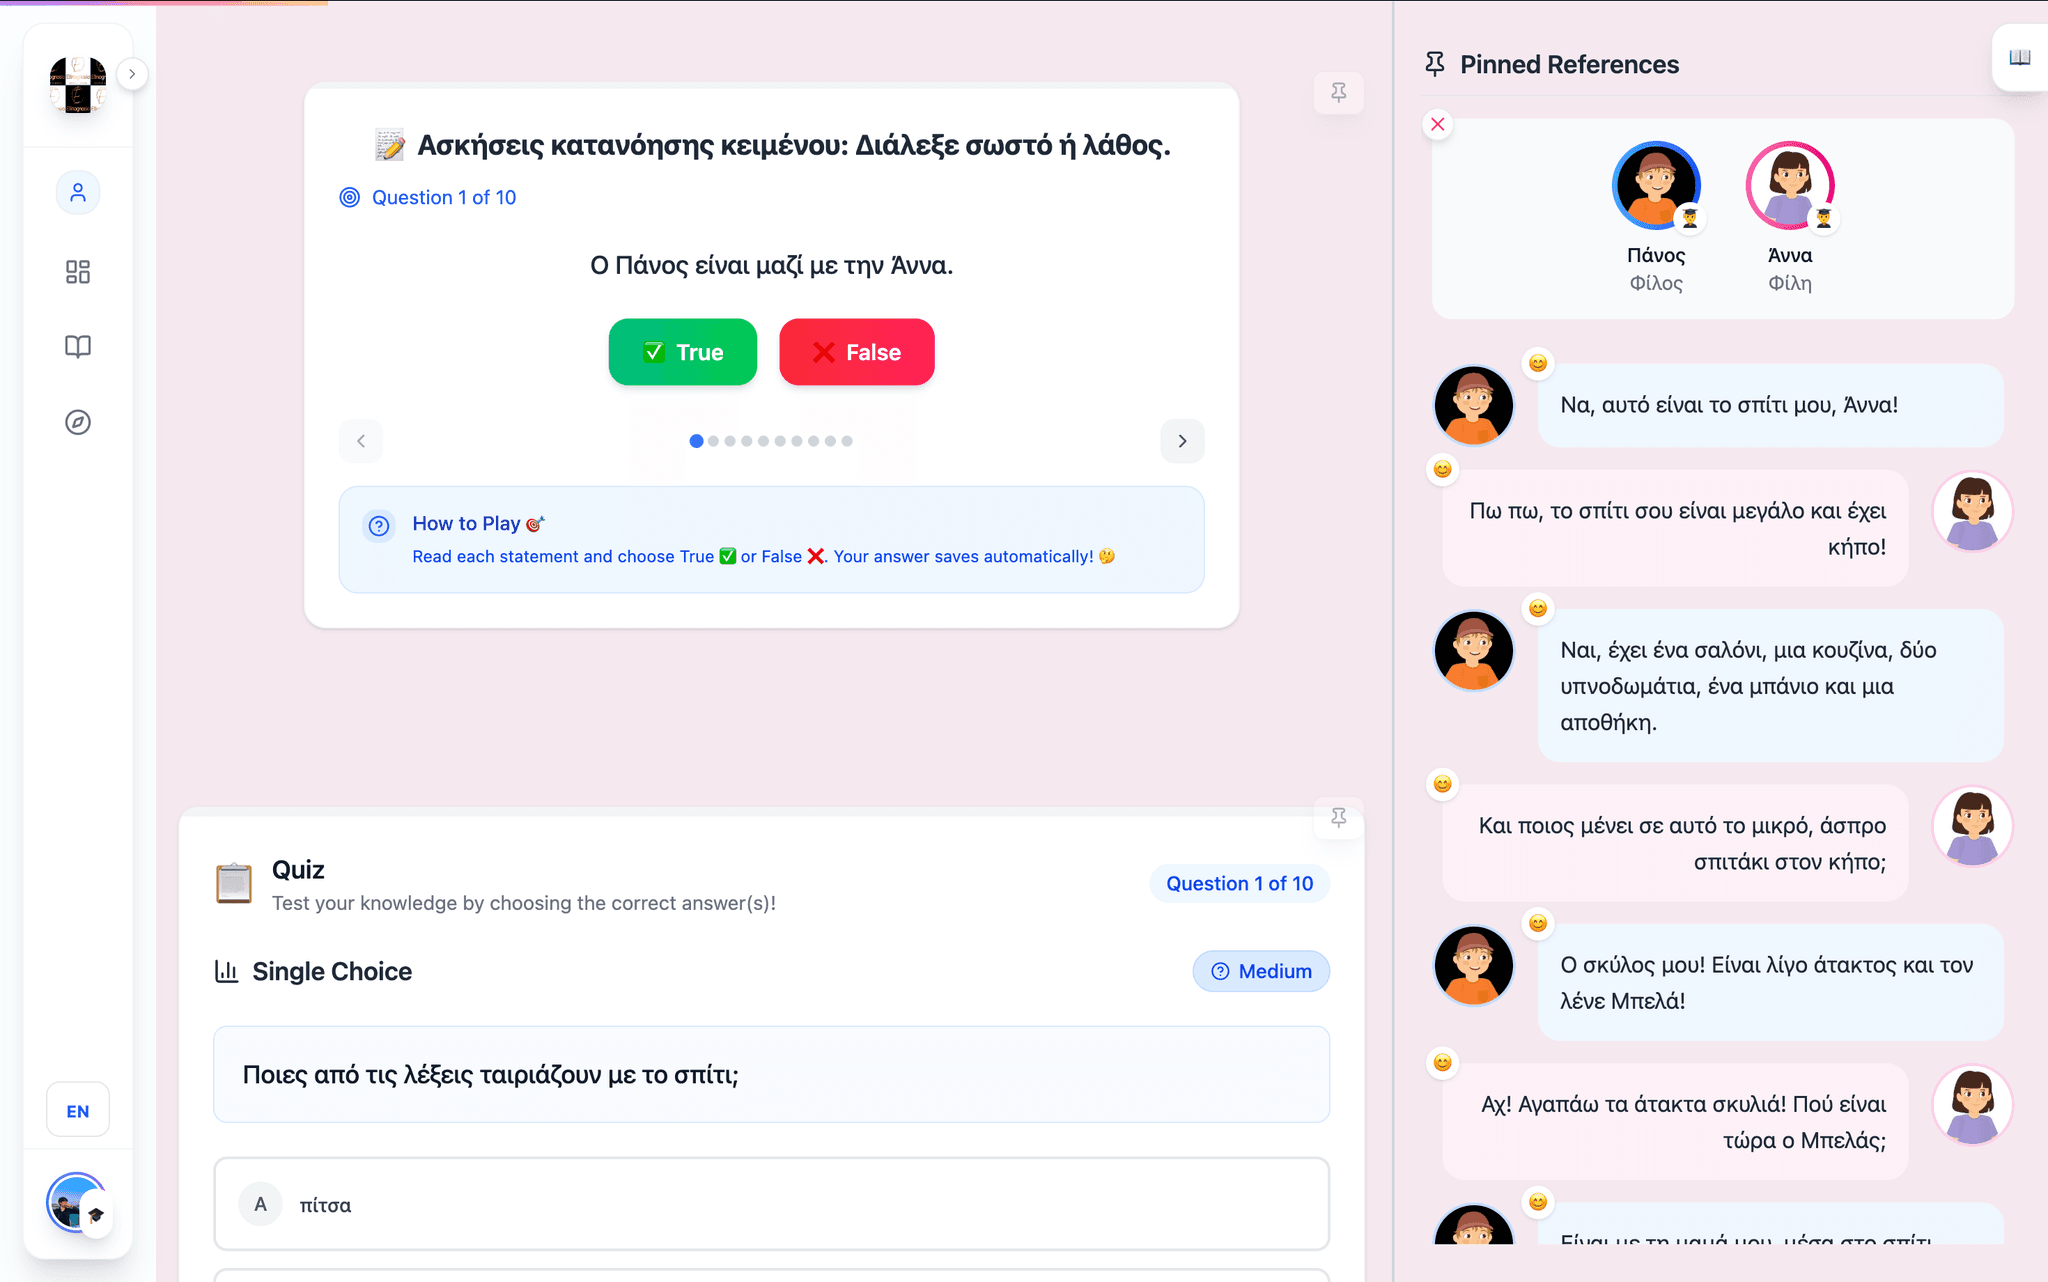Click emoji on 'Ο σκύλος μου!' message
The height and width of the screenshot is (1282, 2048).
[1538, 923]
